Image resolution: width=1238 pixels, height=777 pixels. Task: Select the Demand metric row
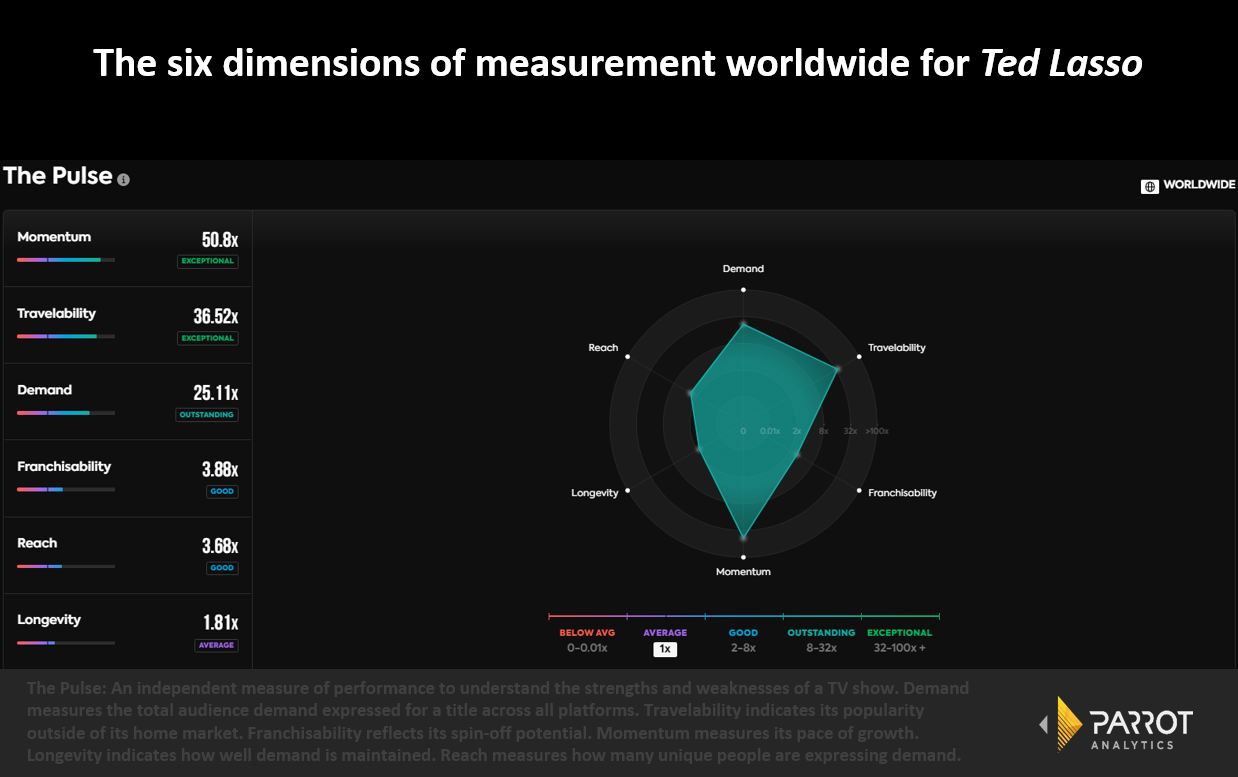[128, 402]
